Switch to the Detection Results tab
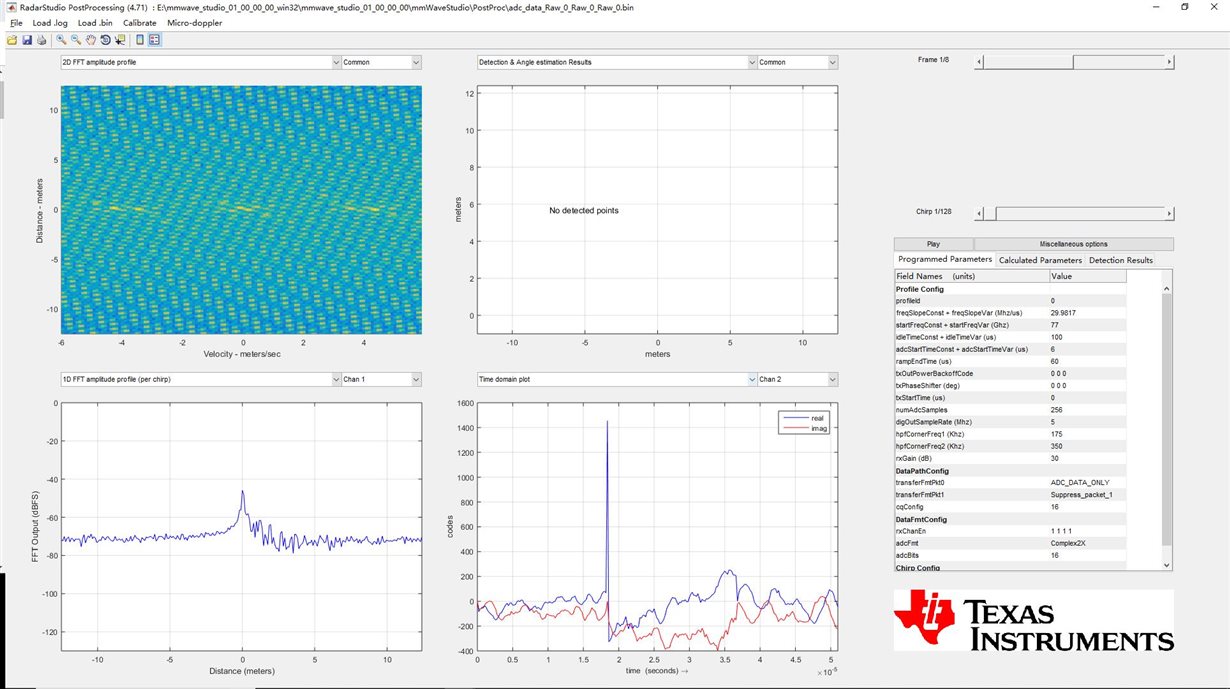The image size is (1230, 689). [1121, 260]
